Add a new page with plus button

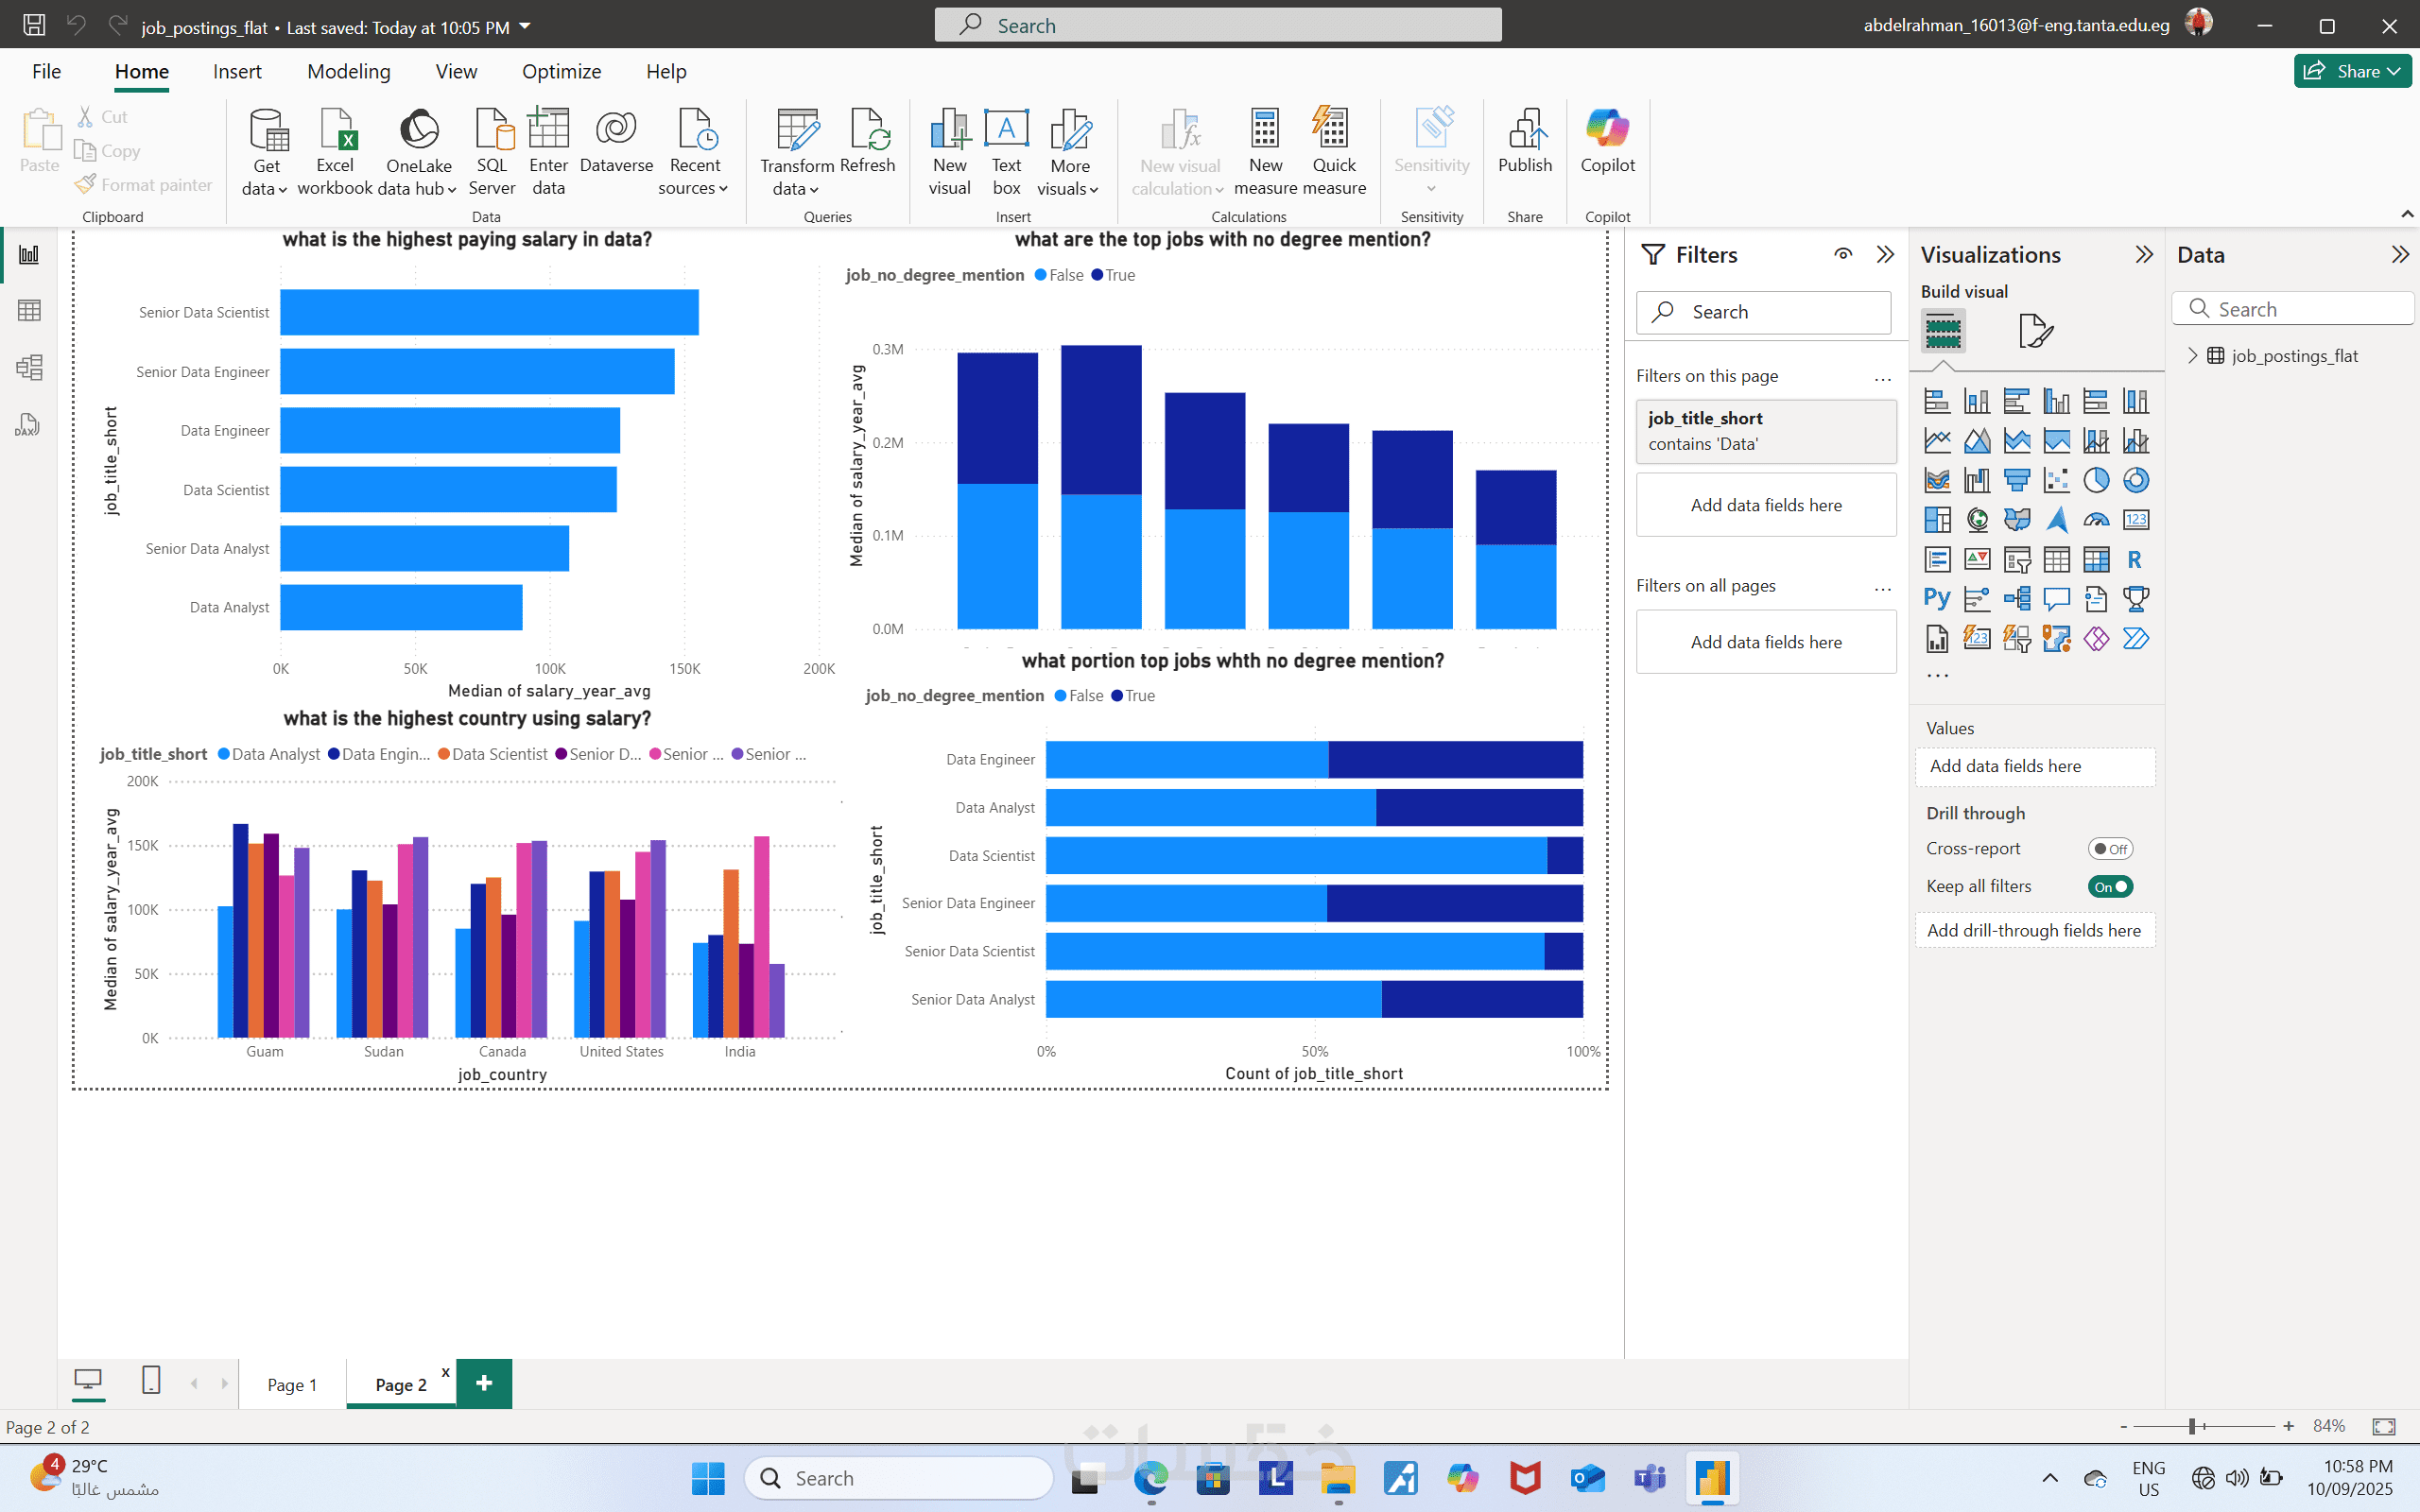coord(484,1383)
